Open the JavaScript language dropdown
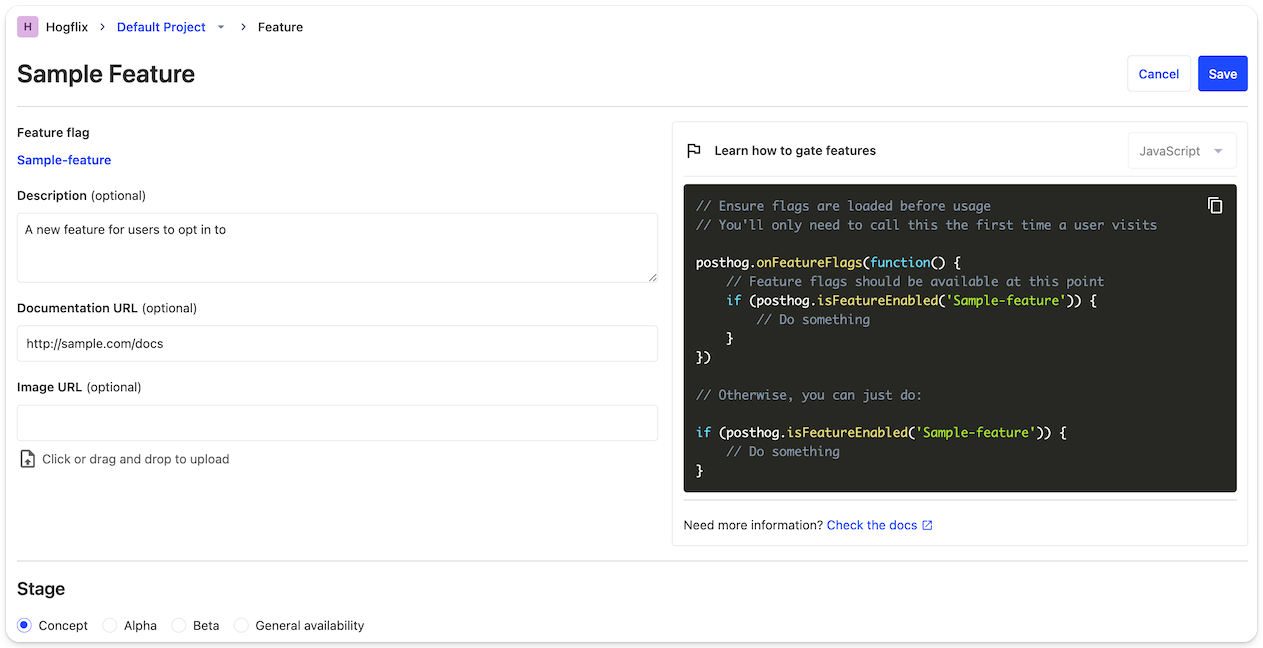The height and width of the screenshot is (648, 1263). [x=1181, y=151]
